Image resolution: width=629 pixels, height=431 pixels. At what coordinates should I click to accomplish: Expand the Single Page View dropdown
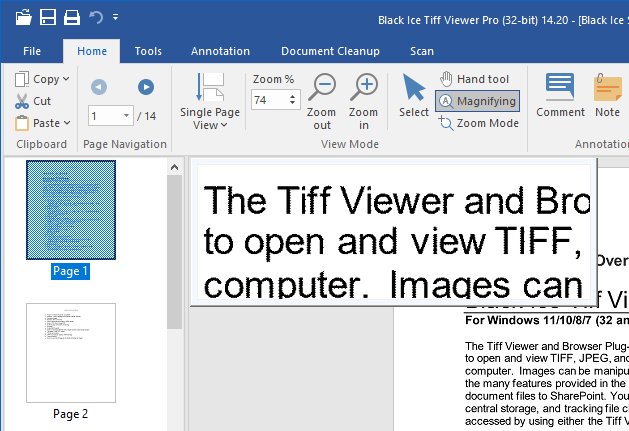tap(224, 125)
